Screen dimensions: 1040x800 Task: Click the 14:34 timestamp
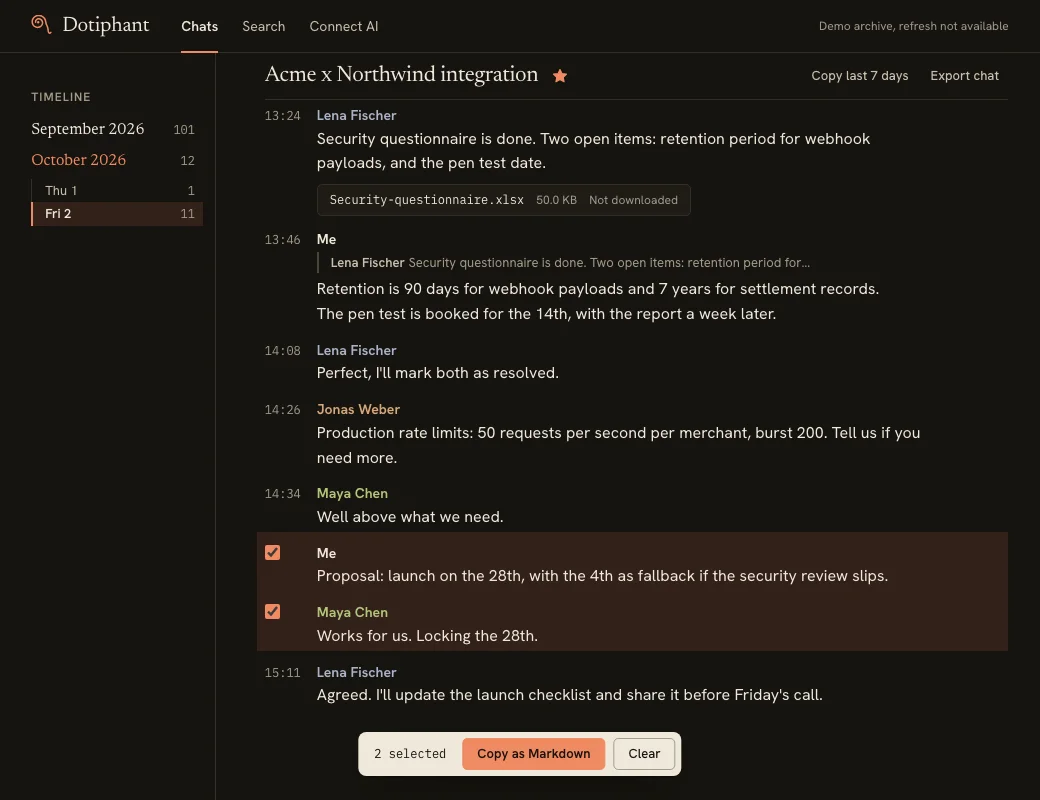point(283,494)
